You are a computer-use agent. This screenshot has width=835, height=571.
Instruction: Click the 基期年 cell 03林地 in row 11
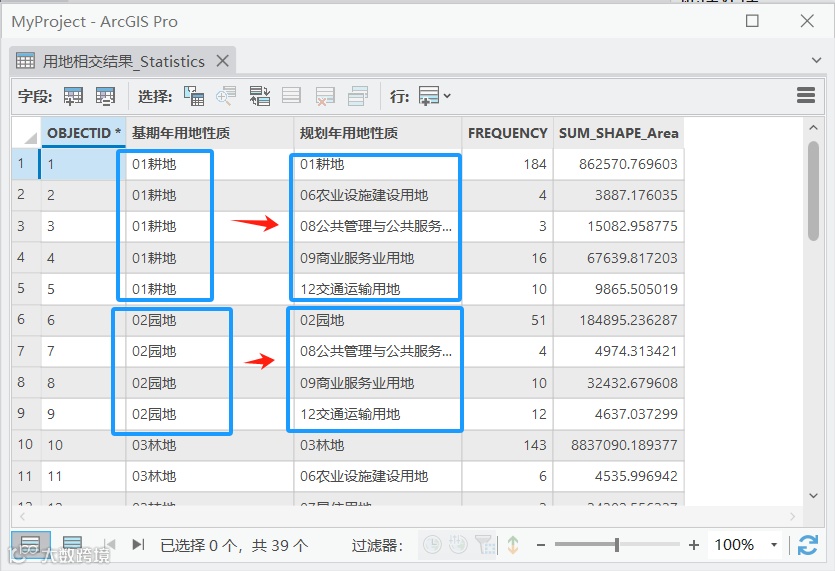pyautogui.click(x=210, y=476)
